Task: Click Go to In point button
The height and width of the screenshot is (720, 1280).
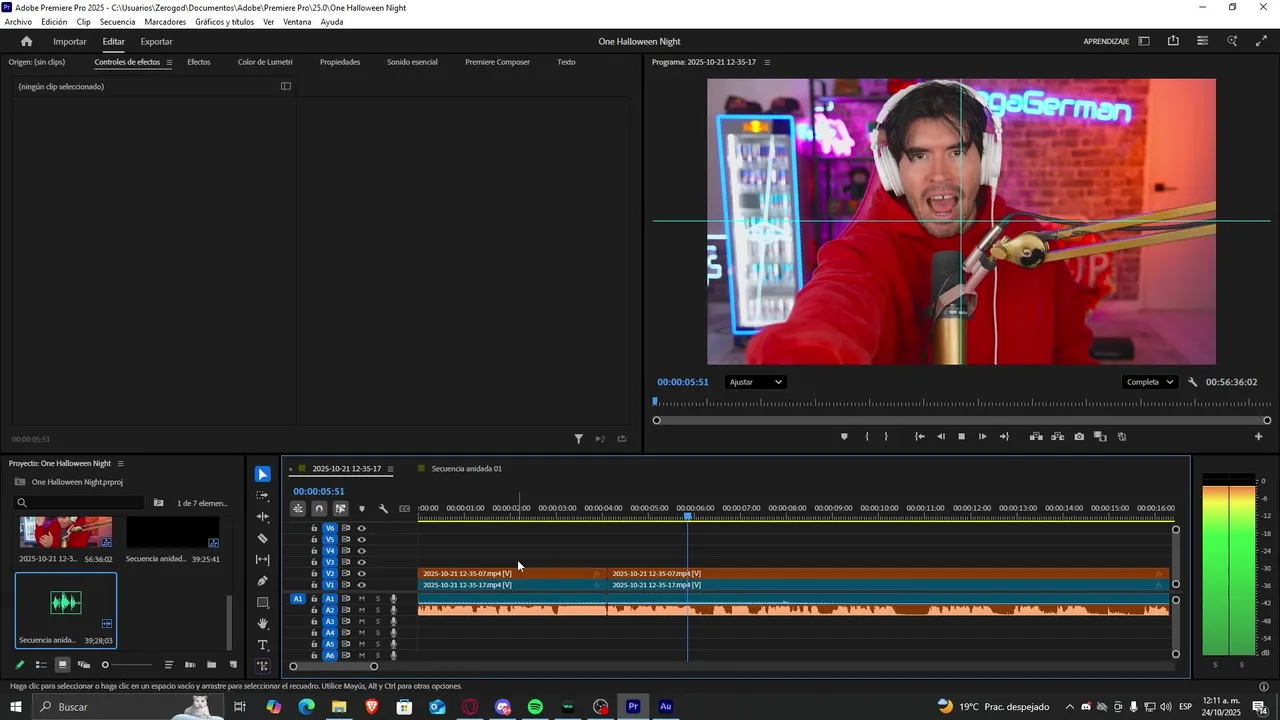Action: tap(920, 436)
